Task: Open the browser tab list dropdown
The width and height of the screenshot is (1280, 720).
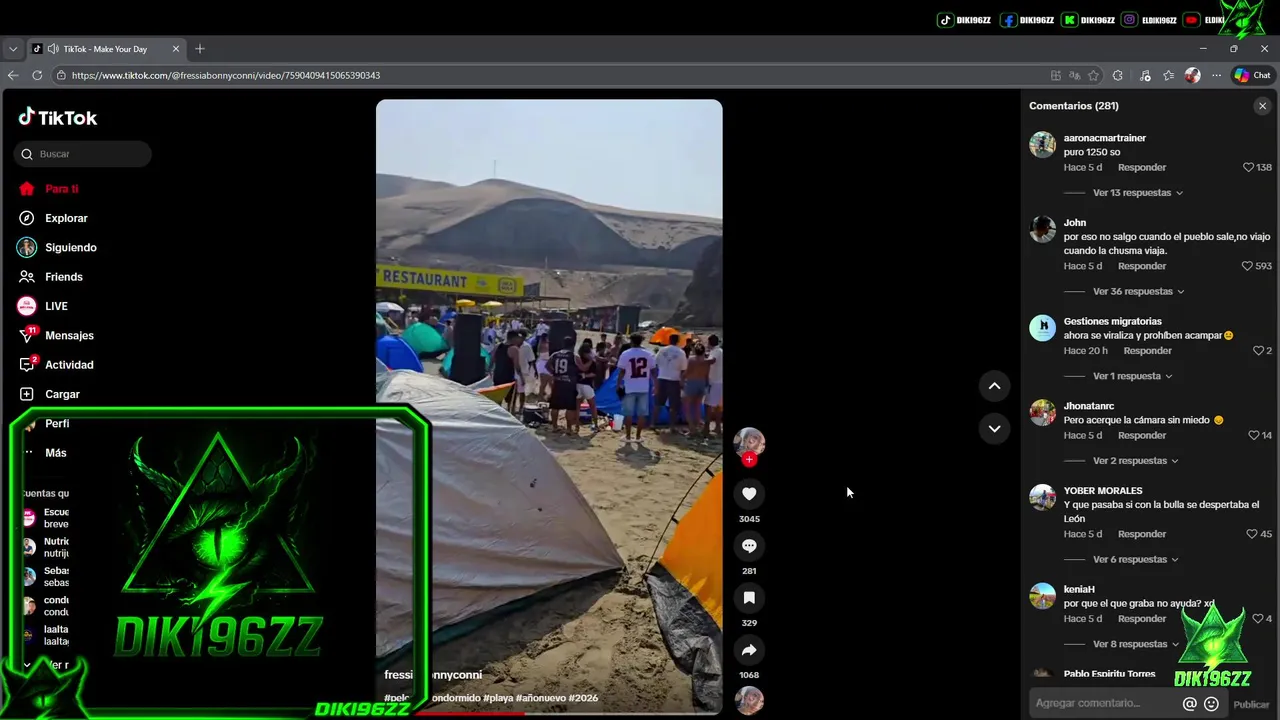Action: click(x=13, y=49)
